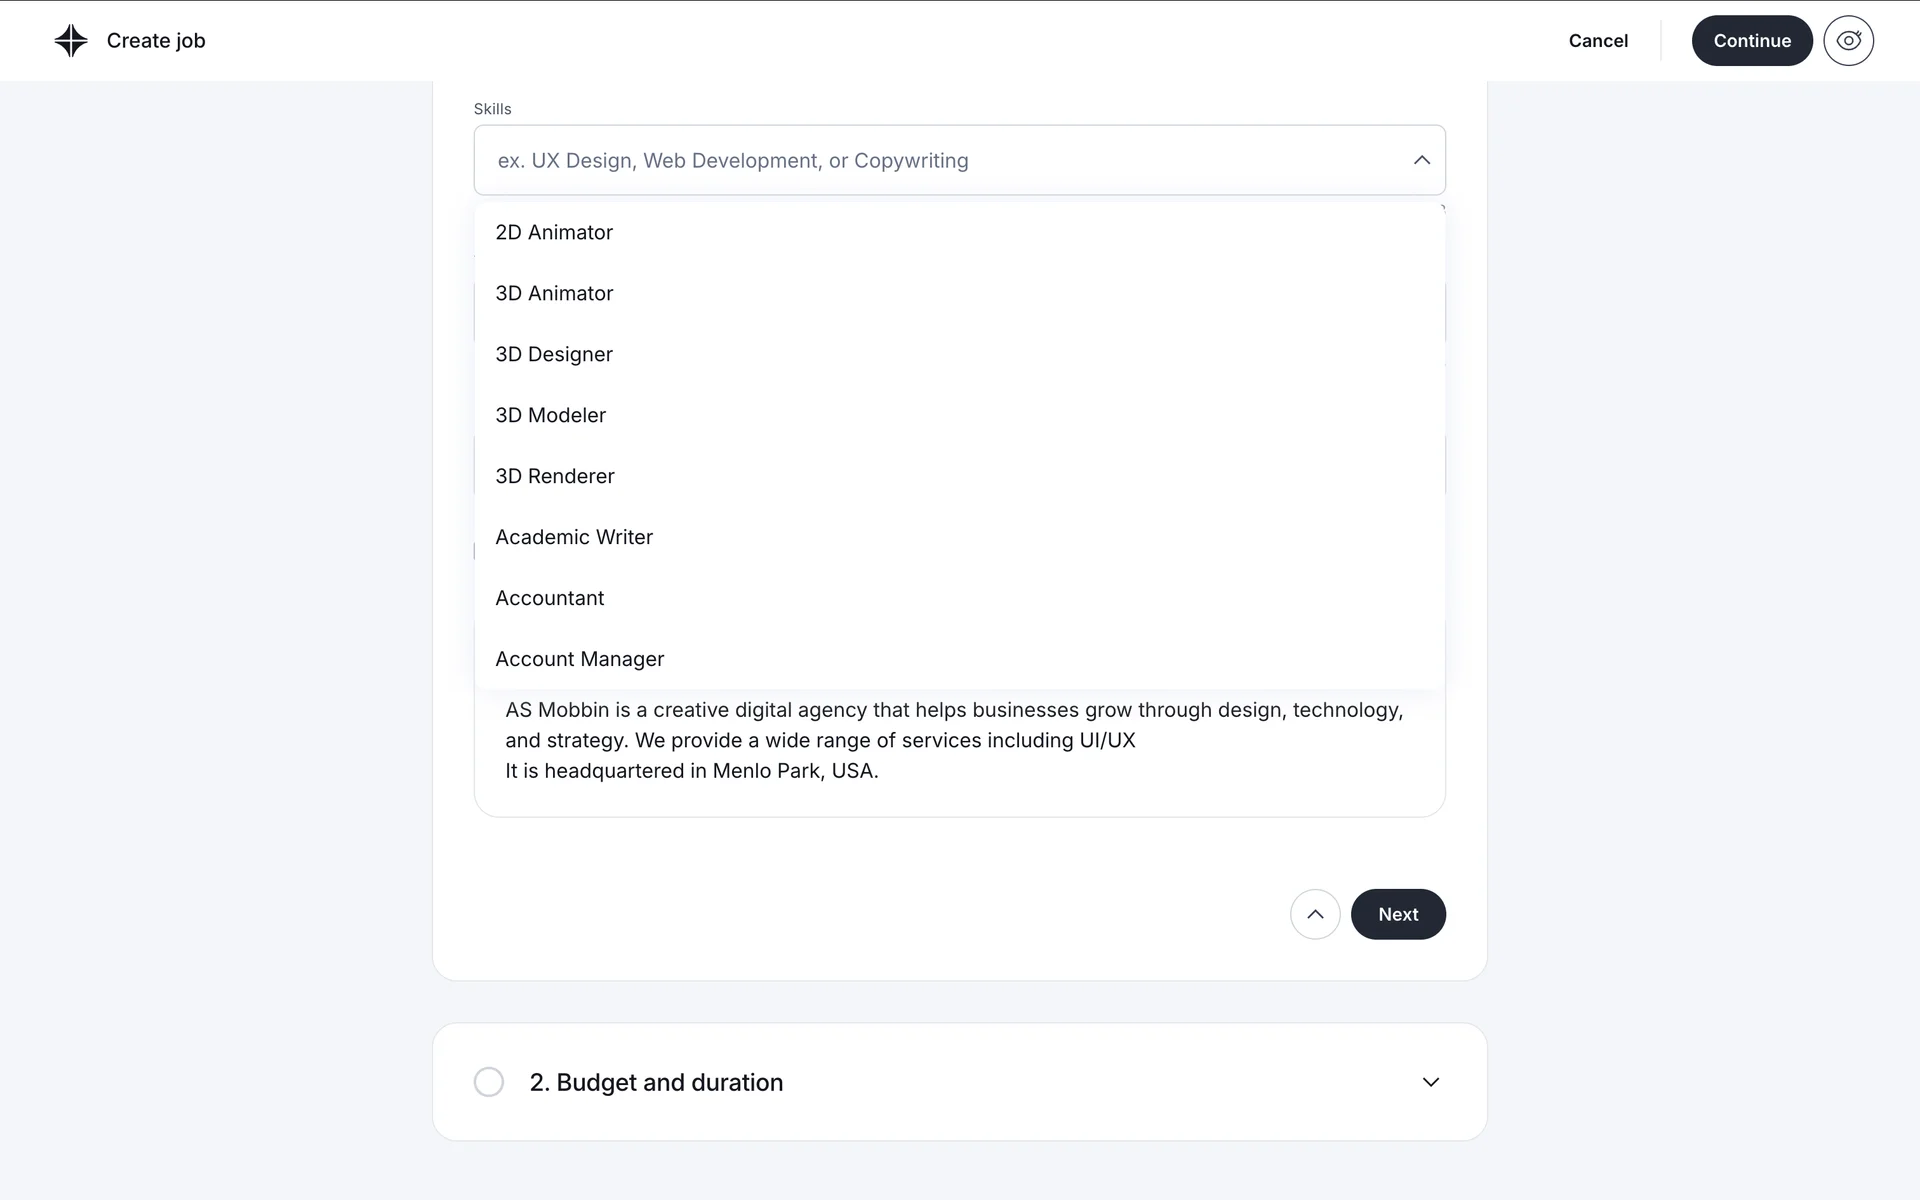Viewport: 1920px width, 1200px height.
Task: Open the Budget and duration heading
Action: point(656,1082)
